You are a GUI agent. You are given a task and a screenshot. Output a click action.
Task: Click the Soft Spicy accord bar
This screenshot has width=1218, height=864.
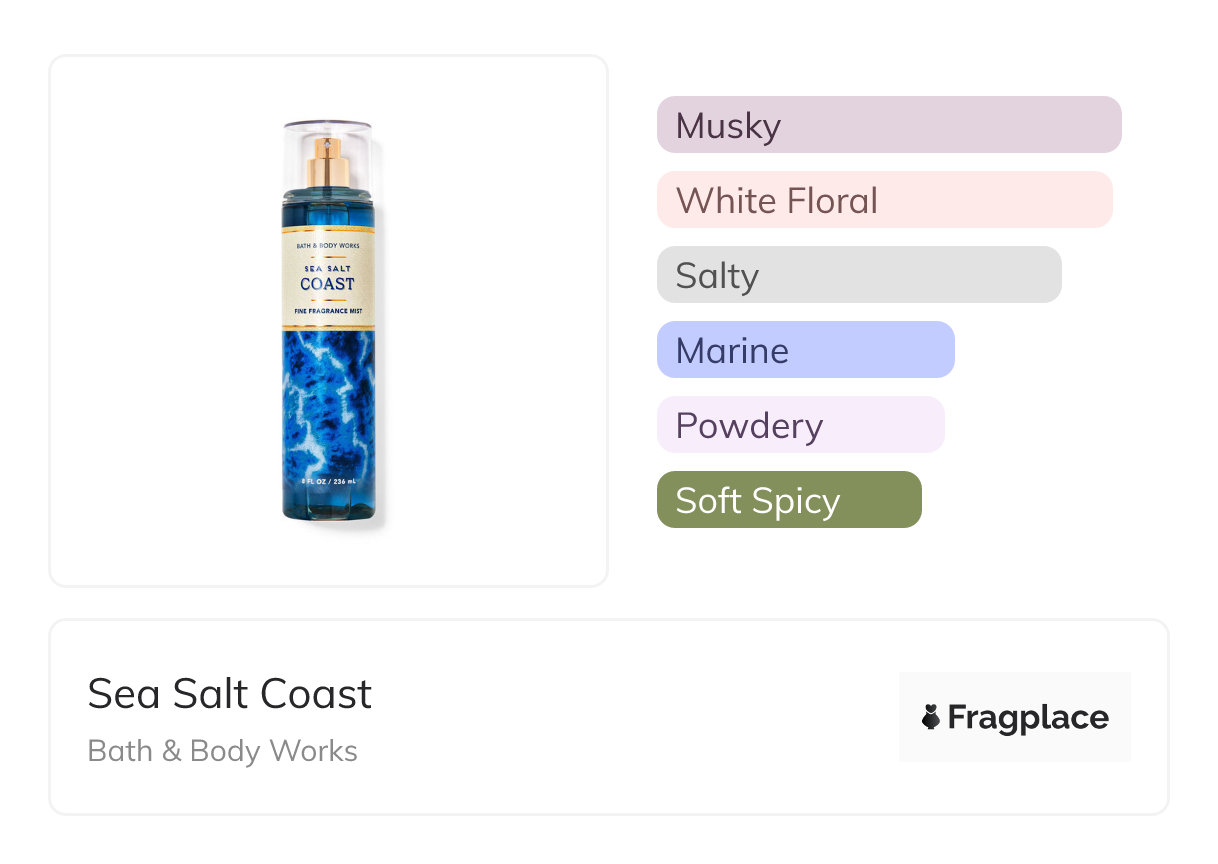tap(788, 500)
